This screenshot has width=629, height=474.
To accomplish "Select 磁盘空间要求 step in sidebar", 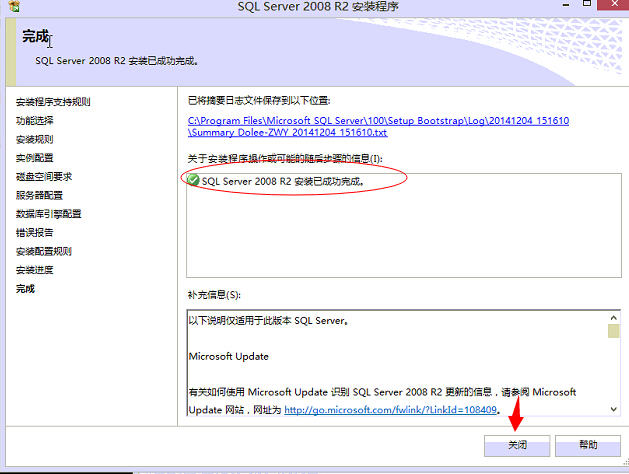I will tap(44, 176).
